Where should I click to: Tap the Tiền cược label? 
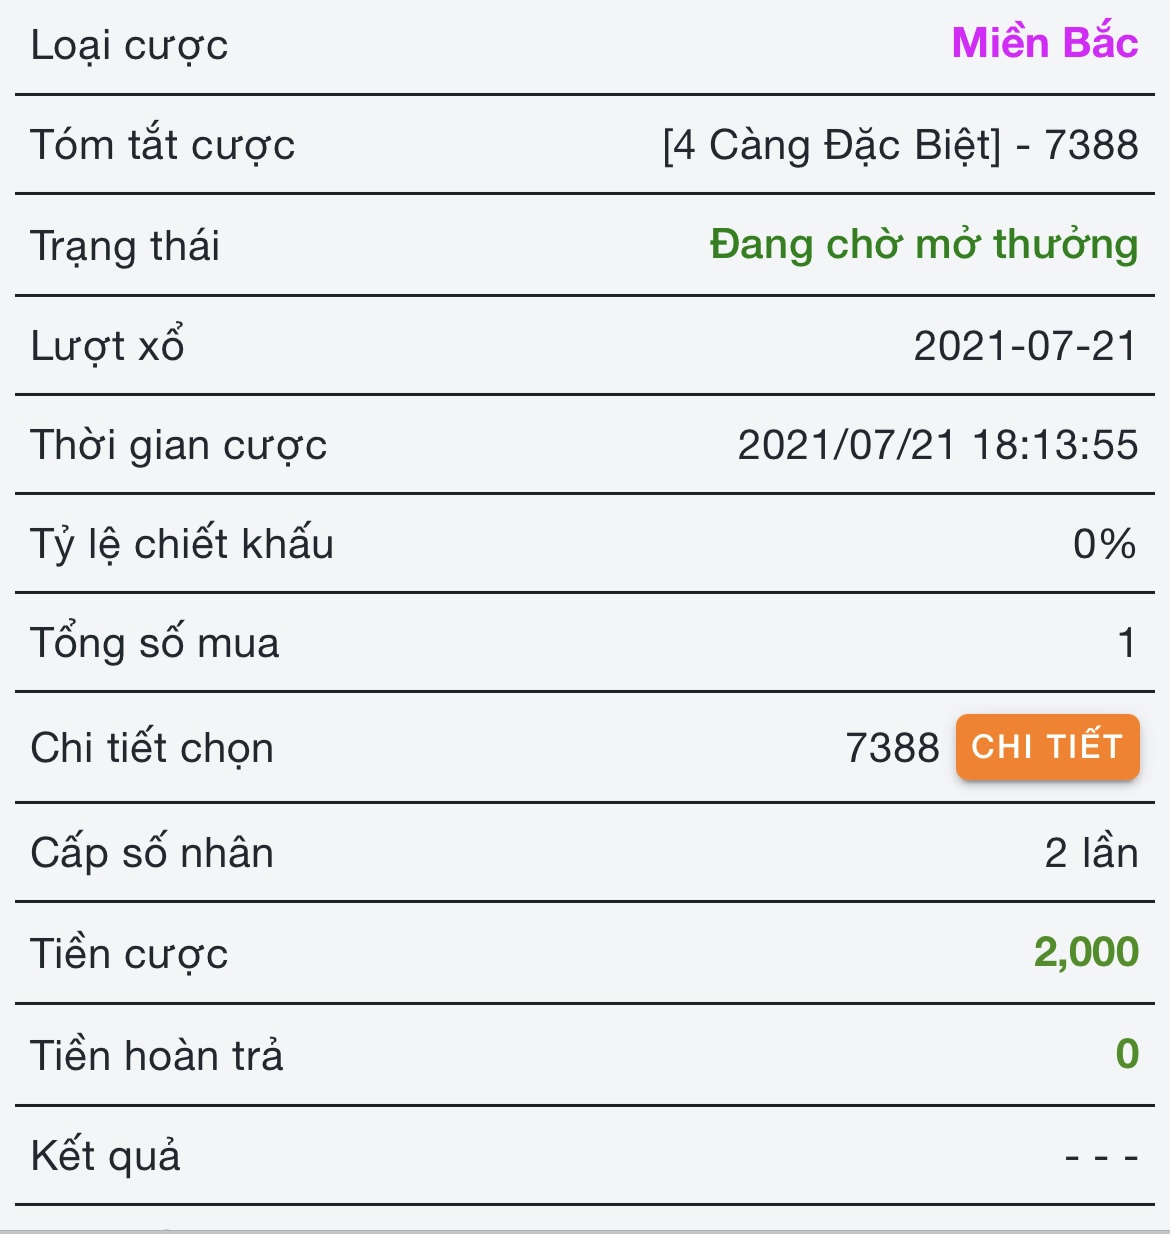click(x=129, y=954)
